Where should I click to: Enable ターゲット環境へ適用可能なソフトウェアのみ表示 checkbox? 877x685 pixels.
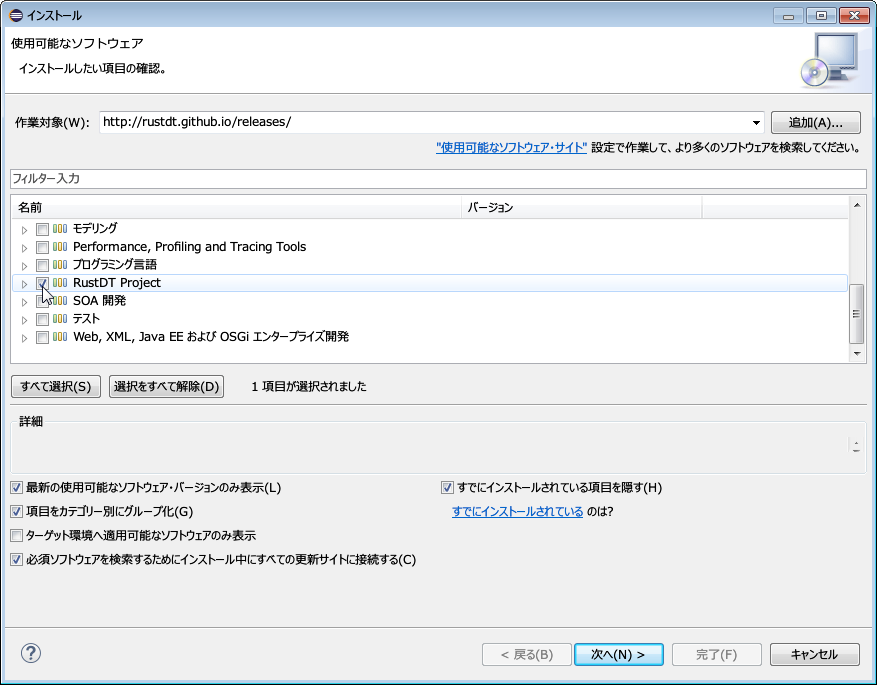click(17, 536)
